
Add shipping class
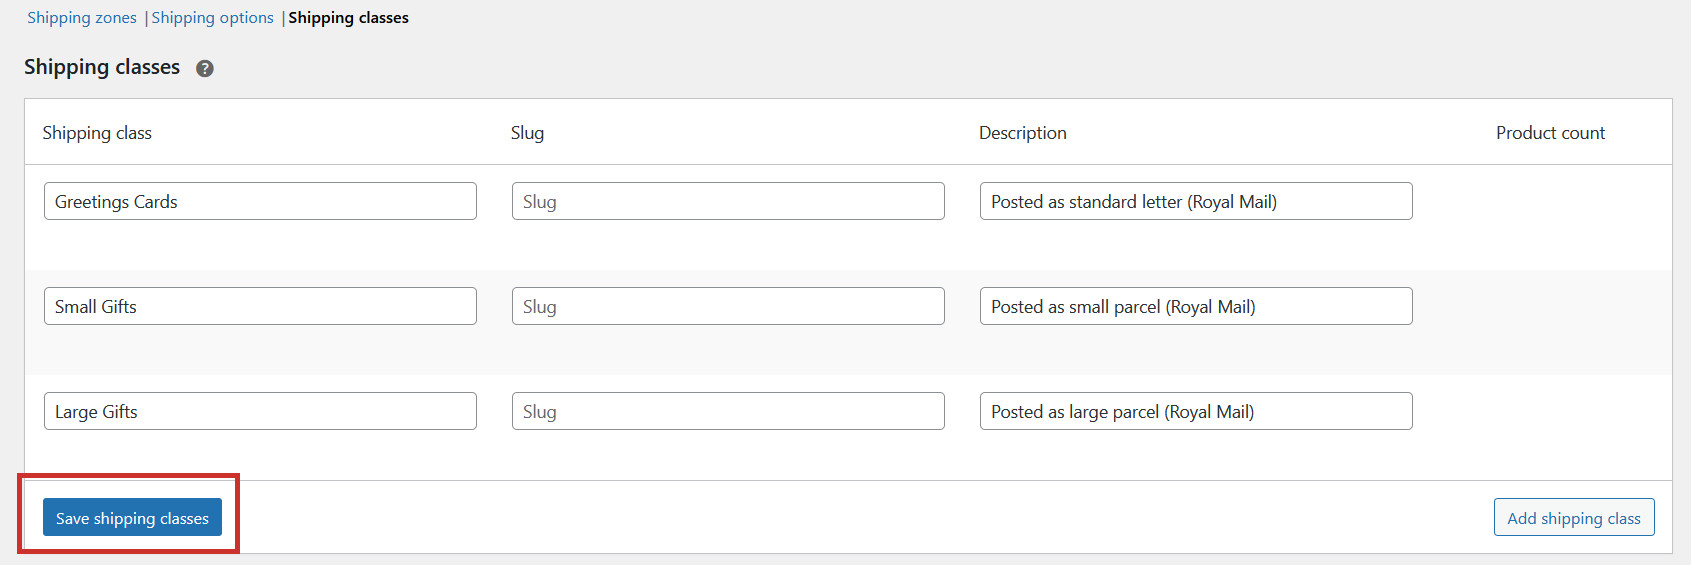point(1574,518)
